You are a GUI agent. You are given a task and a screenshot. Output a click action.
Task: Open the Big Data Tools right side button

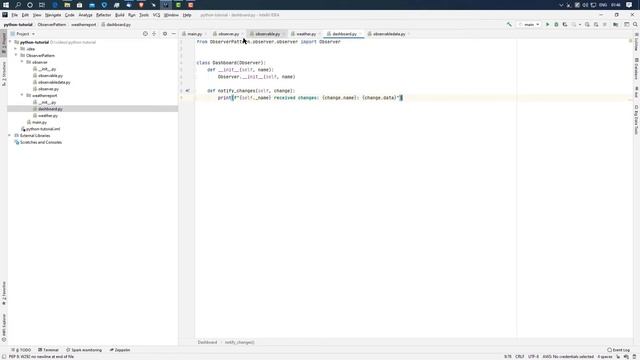pos(636,120)
